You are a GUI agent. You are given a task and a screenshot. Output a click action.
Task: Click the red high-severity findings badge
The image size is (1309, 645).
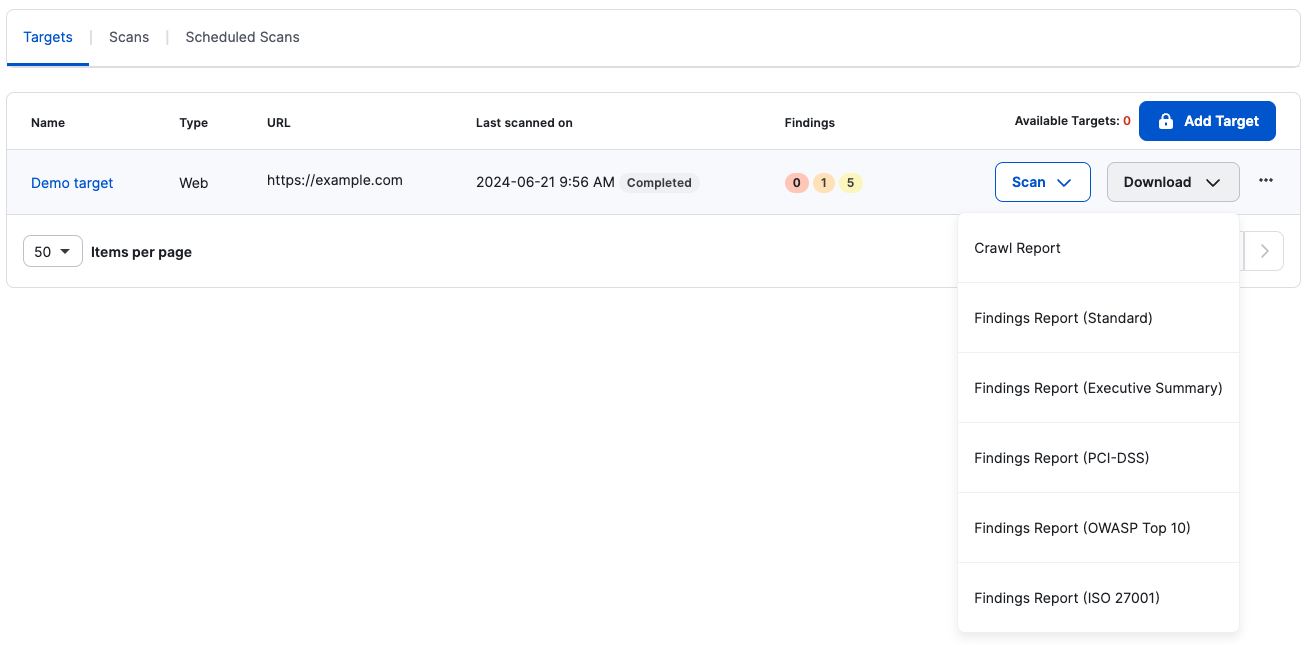(x=796, y=183)
